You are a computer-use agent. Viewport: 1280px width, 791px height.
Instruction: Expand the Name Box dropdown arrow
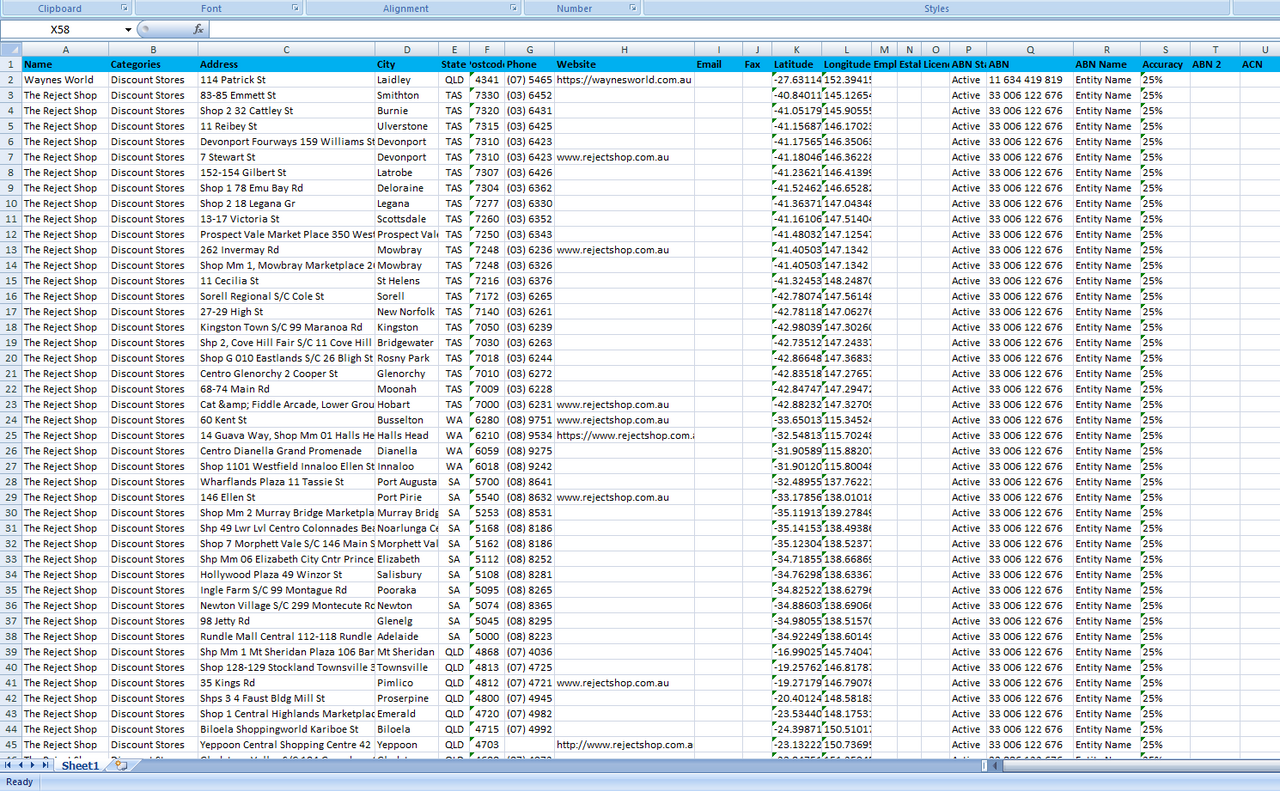point(128,30)
